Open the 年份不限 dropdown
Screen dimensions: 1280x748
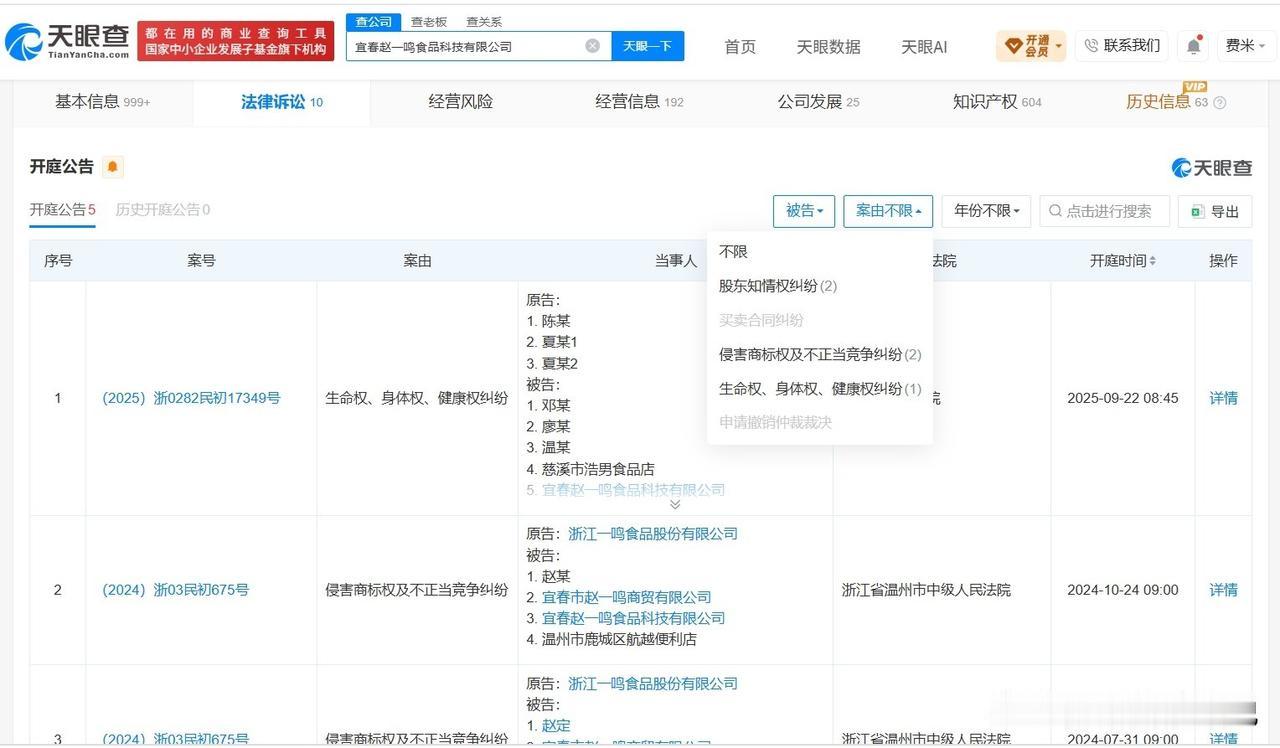tap(986, 211)
